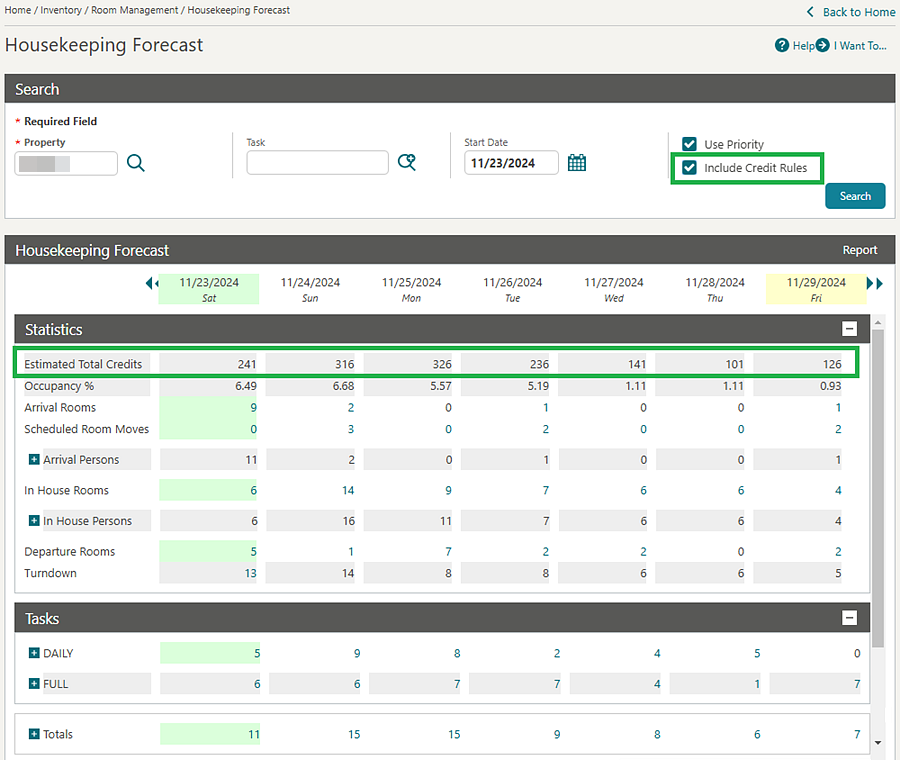The image size is (900, 760).
Task: Open In House Rooms value 14
Action: pos(348,490)
